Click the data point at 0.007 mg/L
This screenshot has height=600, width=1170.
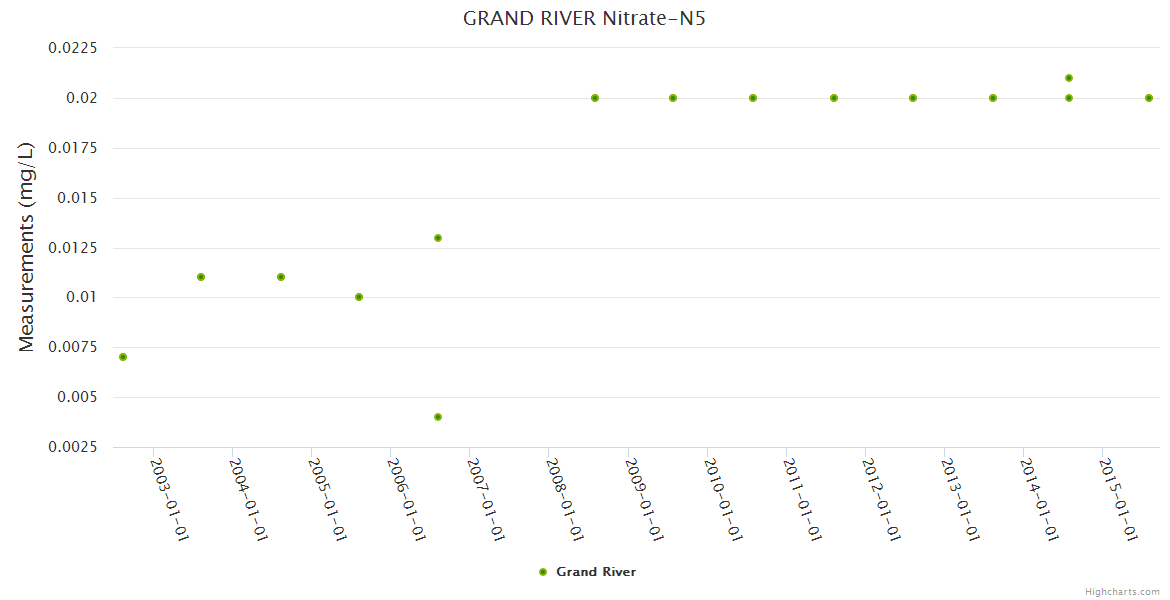(123, 357)
